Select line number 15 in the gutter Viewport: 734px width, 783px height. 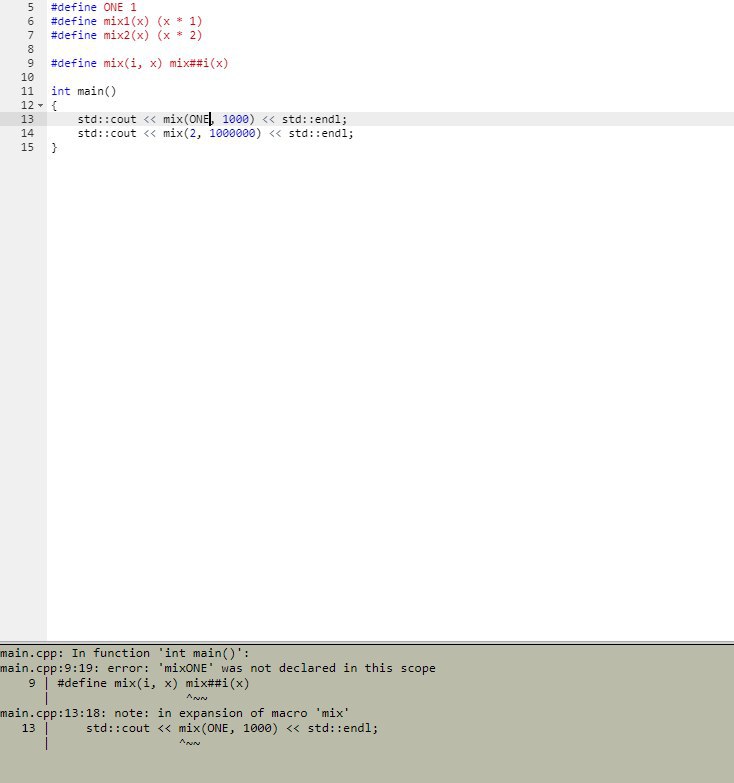tap(27, 147)
